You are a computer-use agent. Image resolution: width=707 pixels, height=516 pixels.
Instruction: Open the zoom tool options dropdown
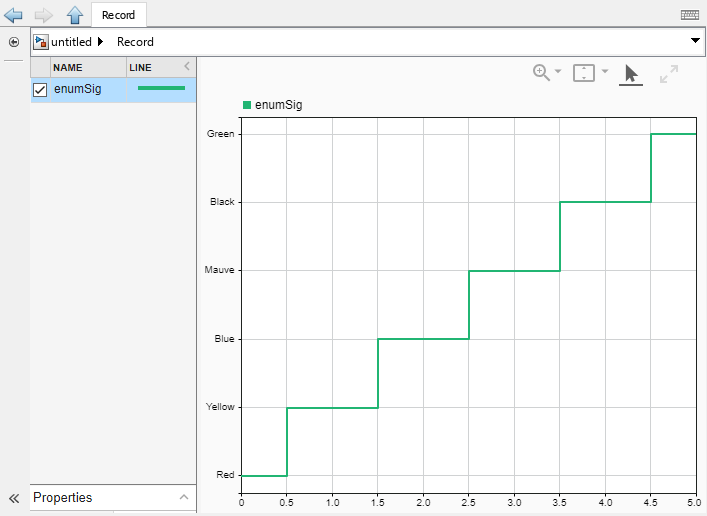(x=558, y=73)
